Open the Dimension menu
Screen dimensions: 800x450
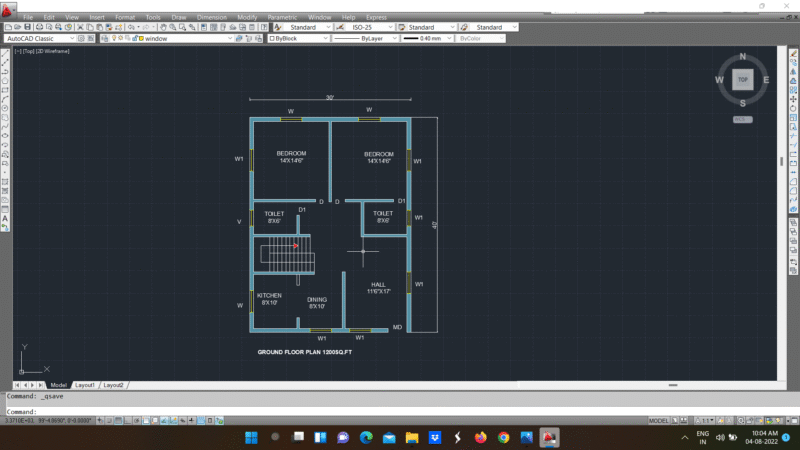point(212,17)
